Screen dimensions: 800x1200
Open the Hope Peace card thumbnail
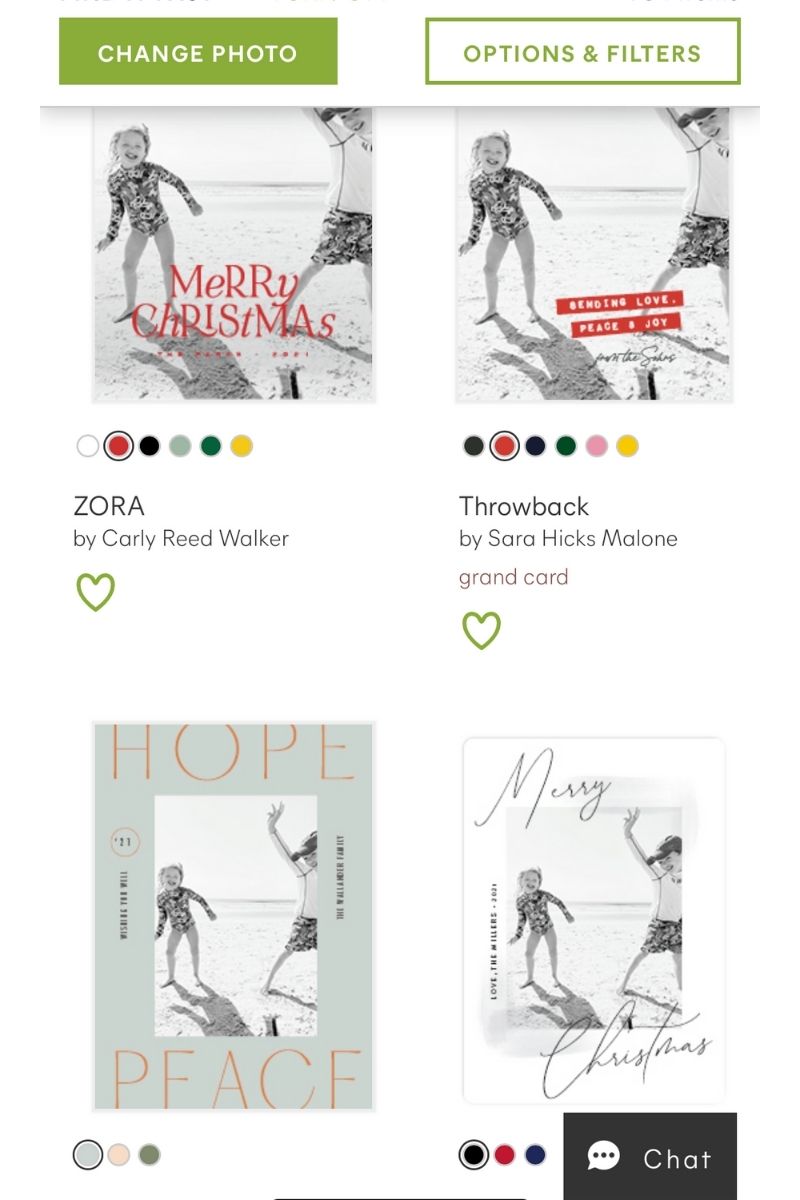coord(233,916)
